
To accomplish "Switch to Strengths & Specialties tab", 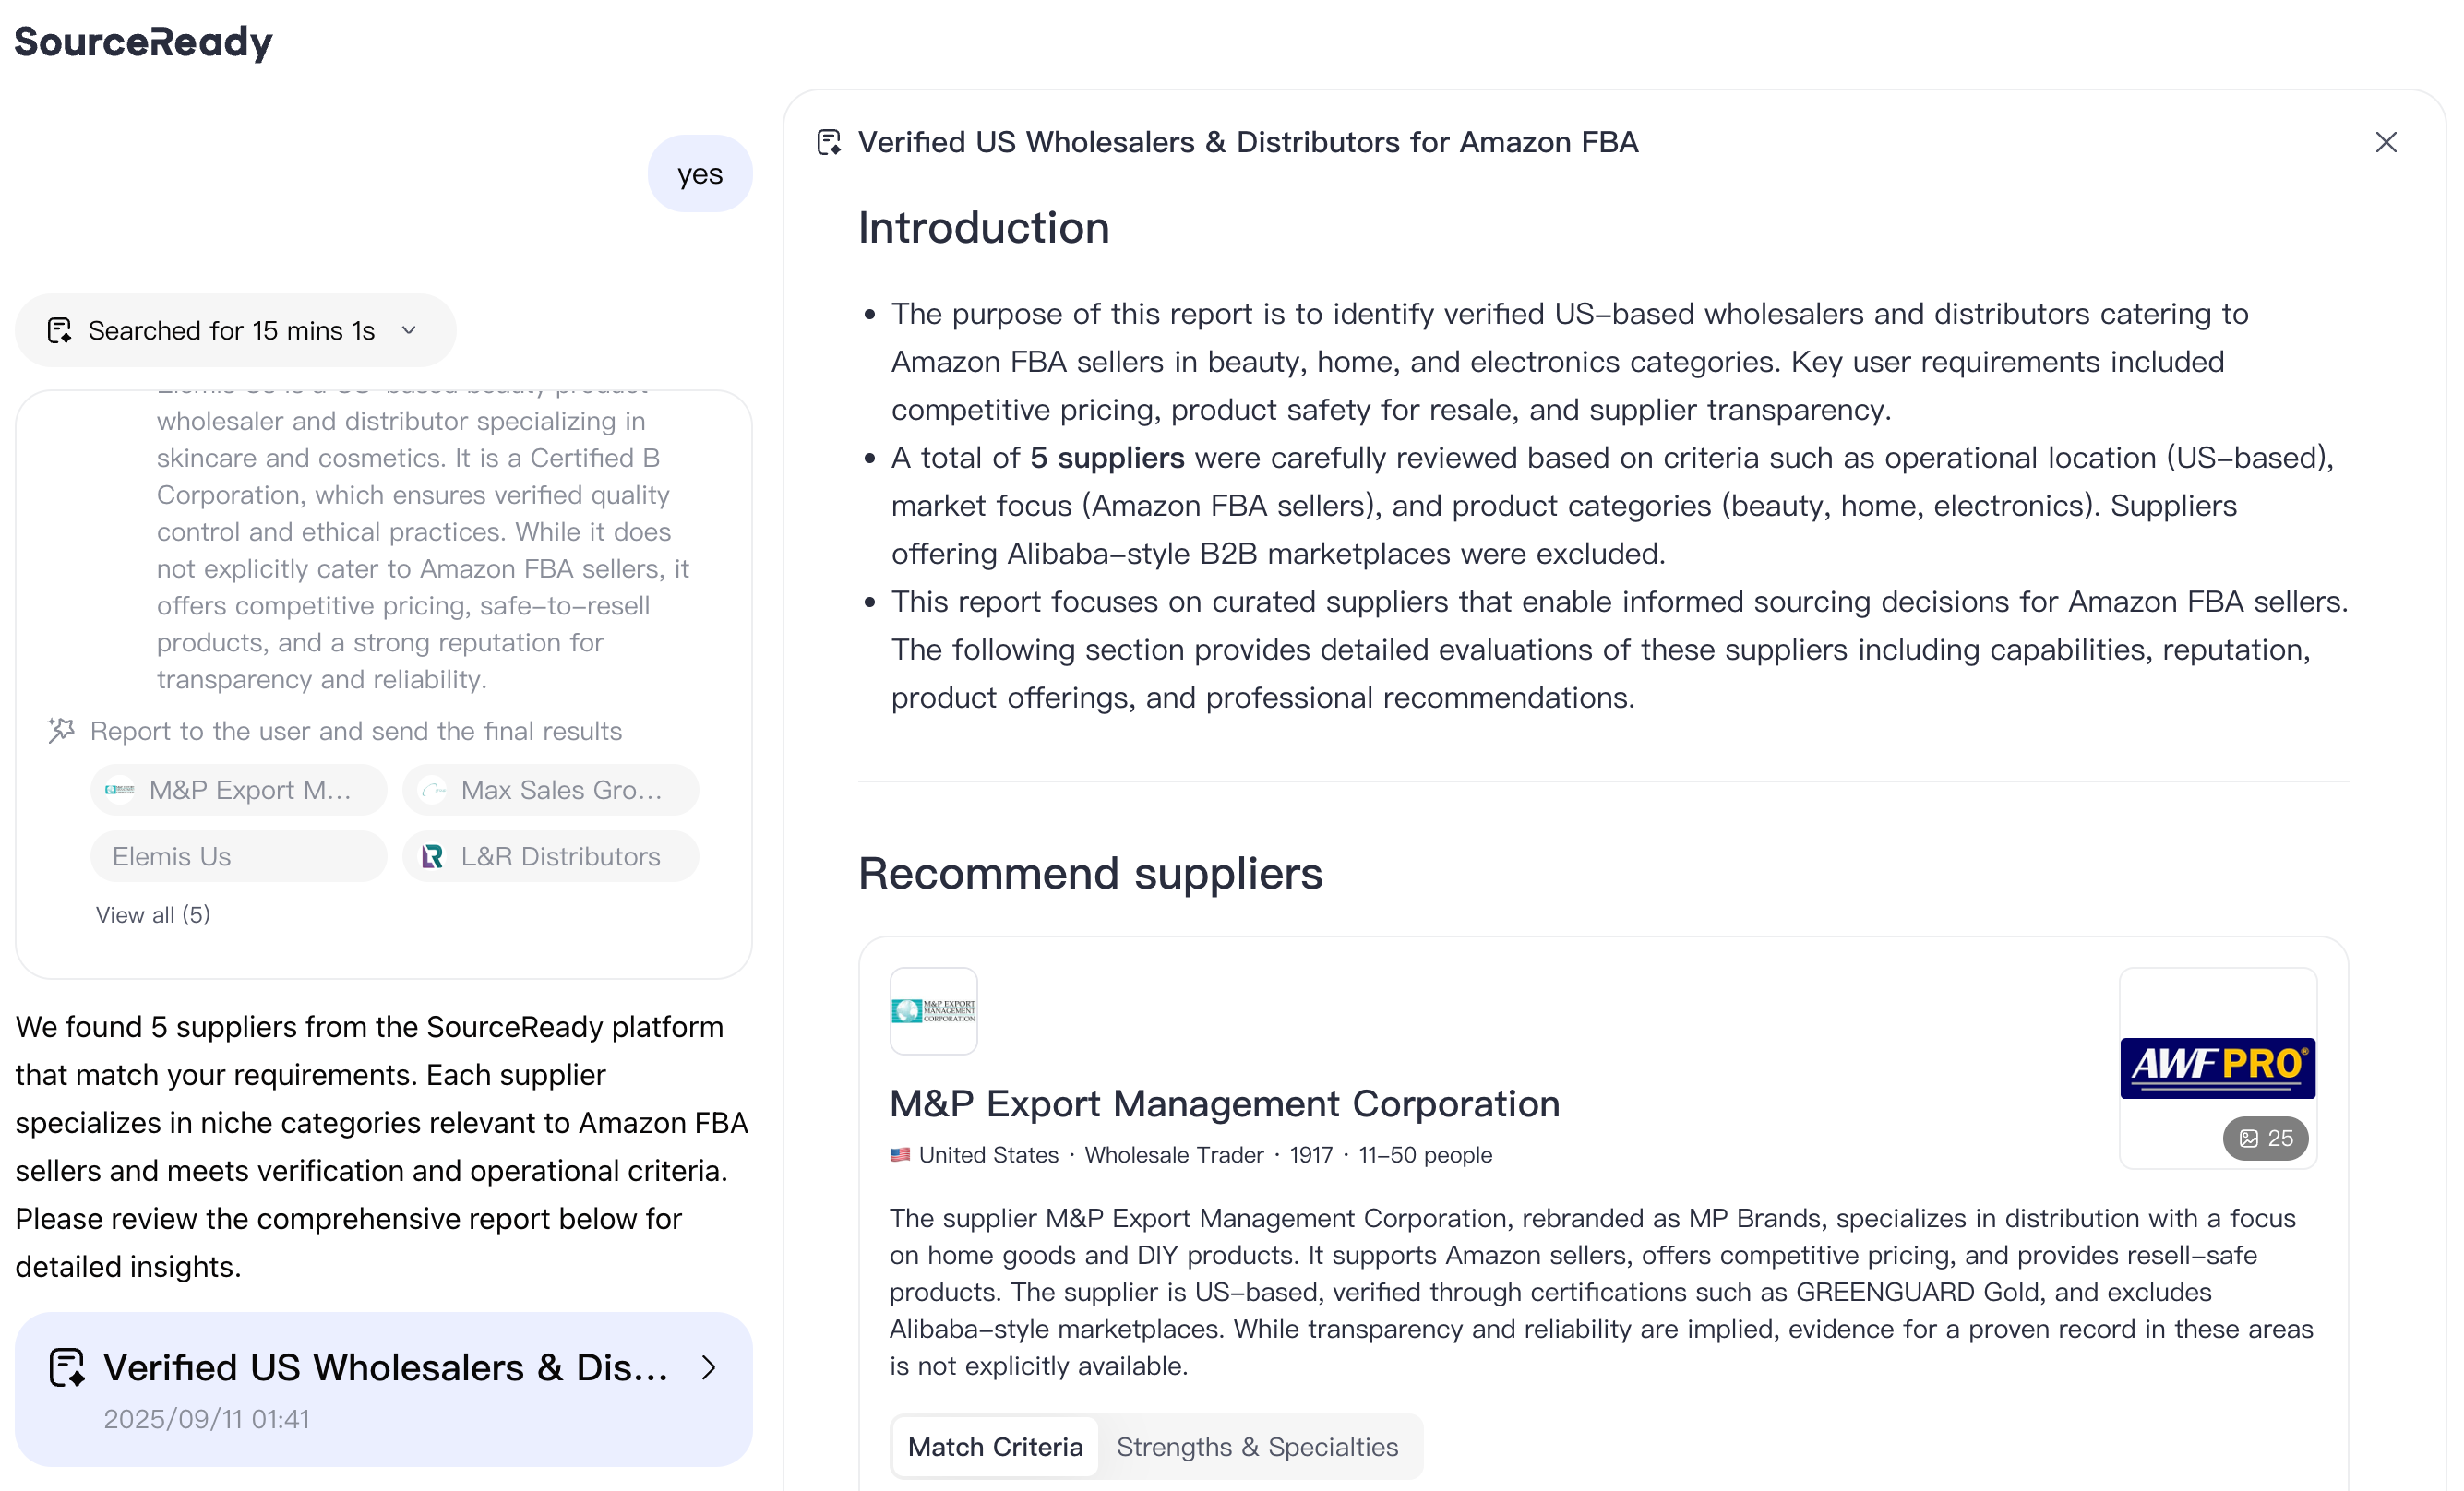I will pyautogui.click(x=1257, y=1446).
